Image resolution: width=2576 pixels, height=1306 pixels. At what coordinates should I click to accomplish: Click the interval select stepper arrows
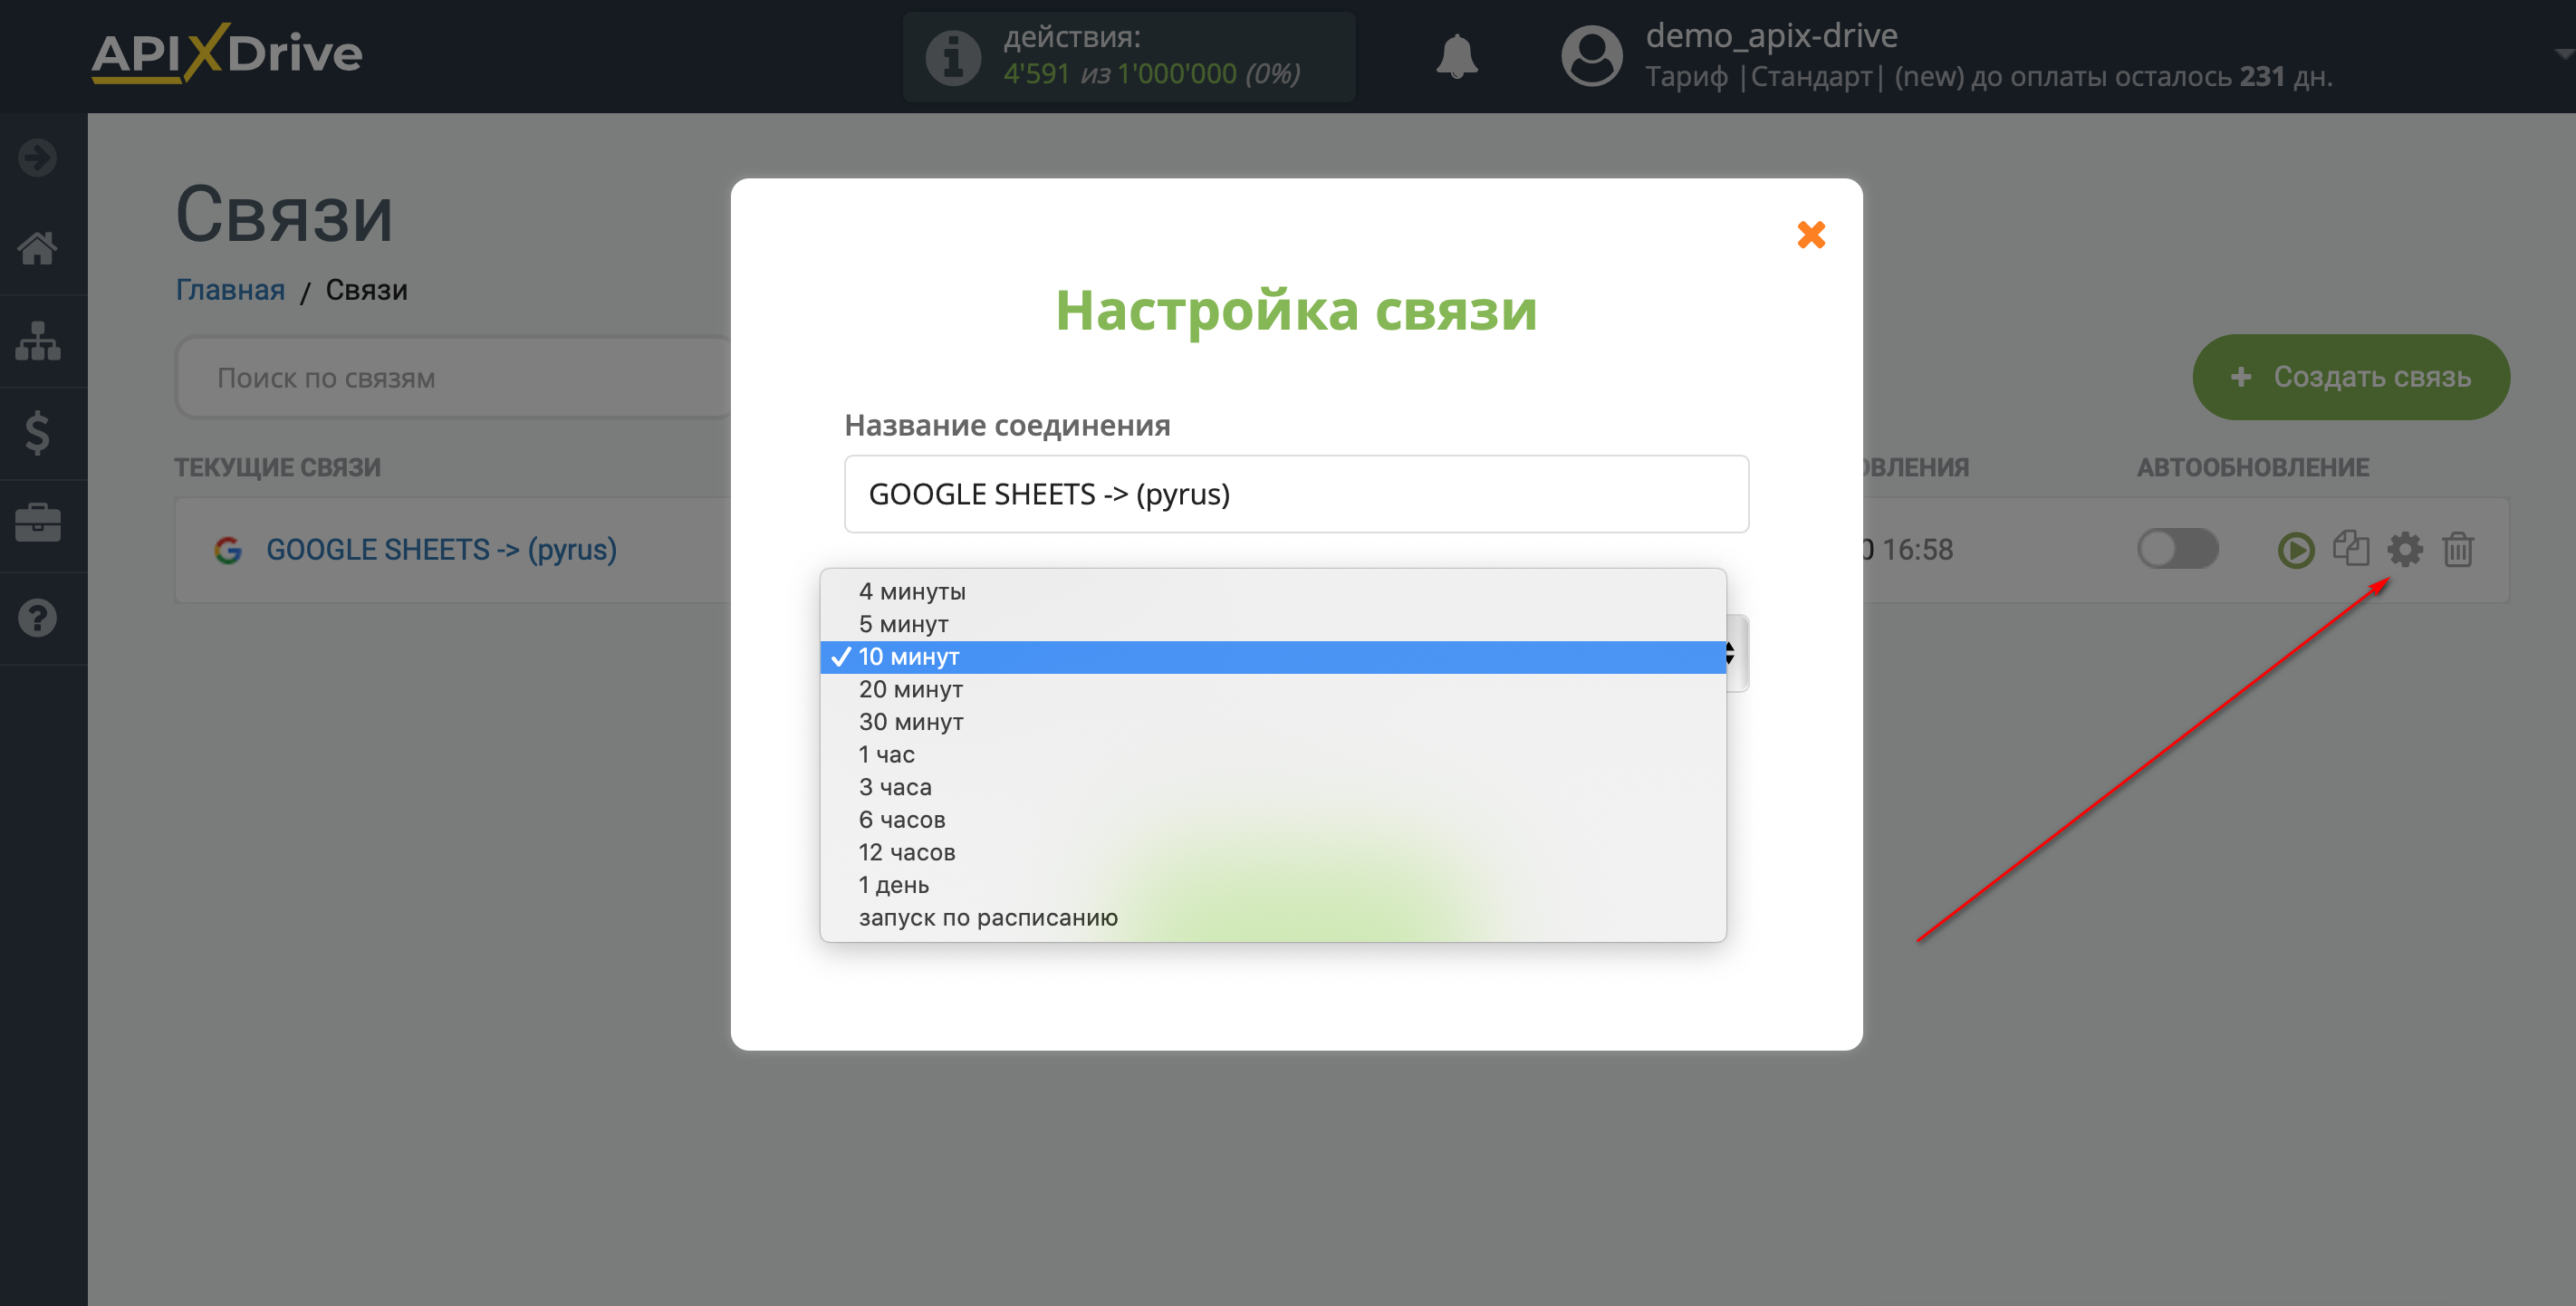[x=1731, y=654]
